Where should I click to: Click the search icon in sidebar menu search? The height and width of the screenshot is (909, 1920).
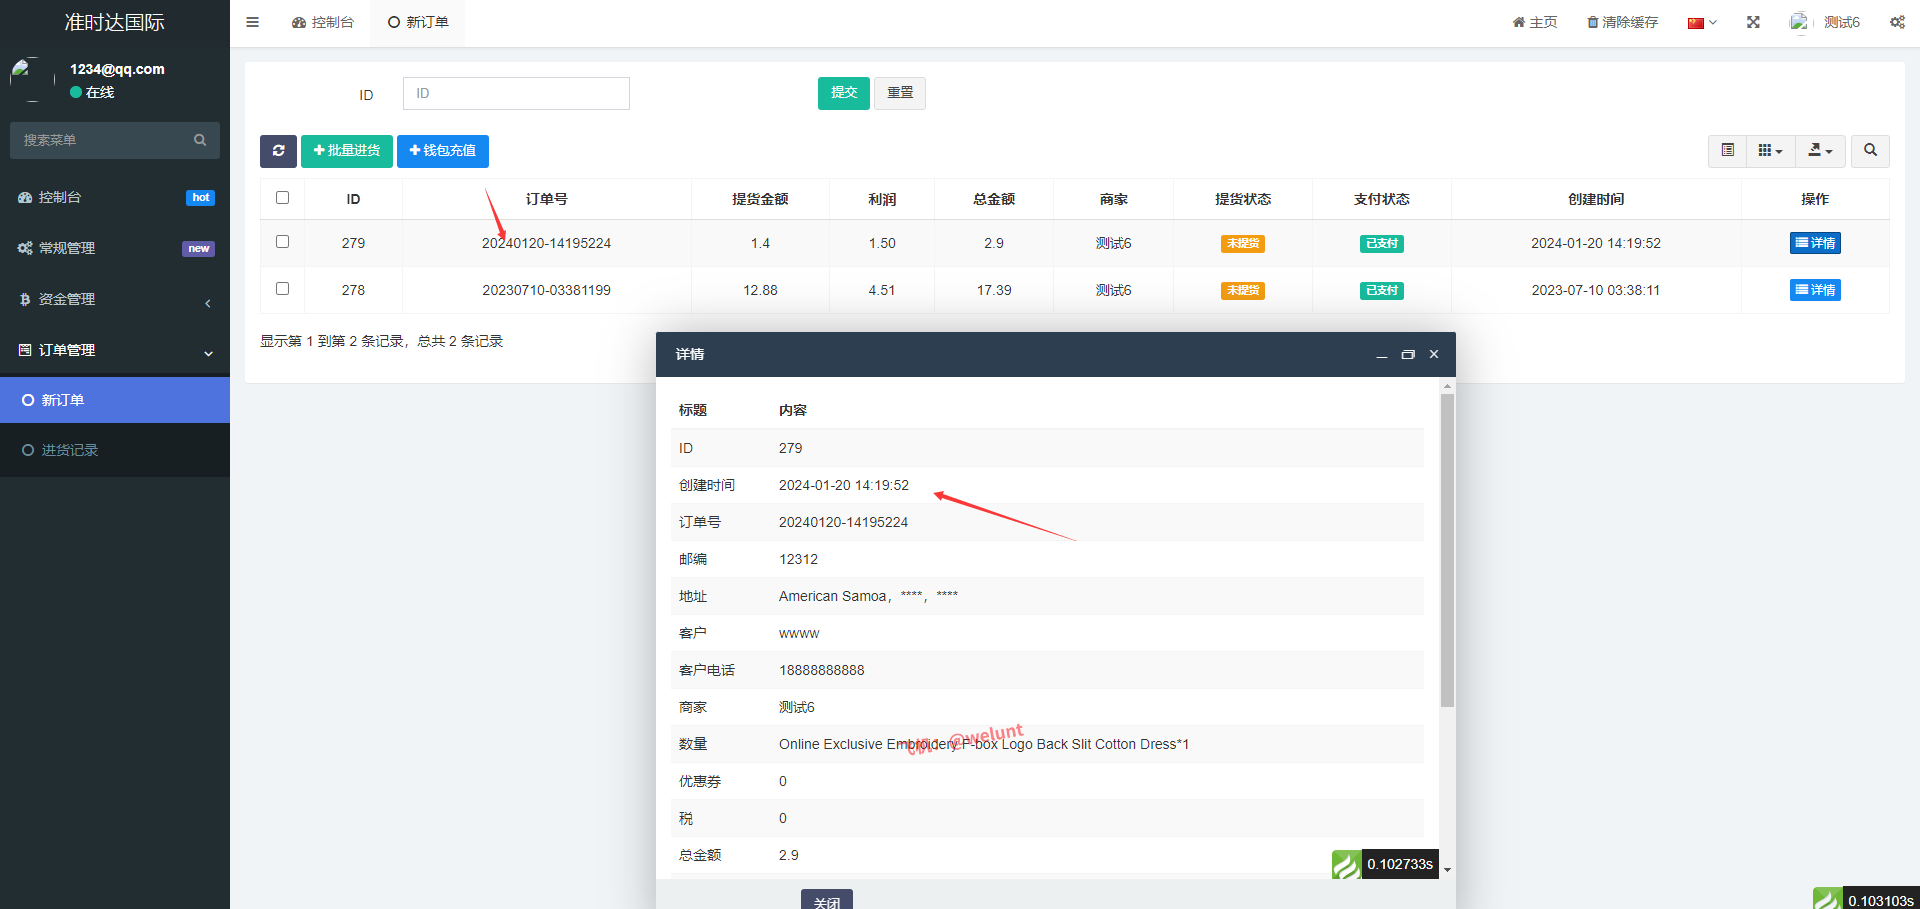point(200,140)
